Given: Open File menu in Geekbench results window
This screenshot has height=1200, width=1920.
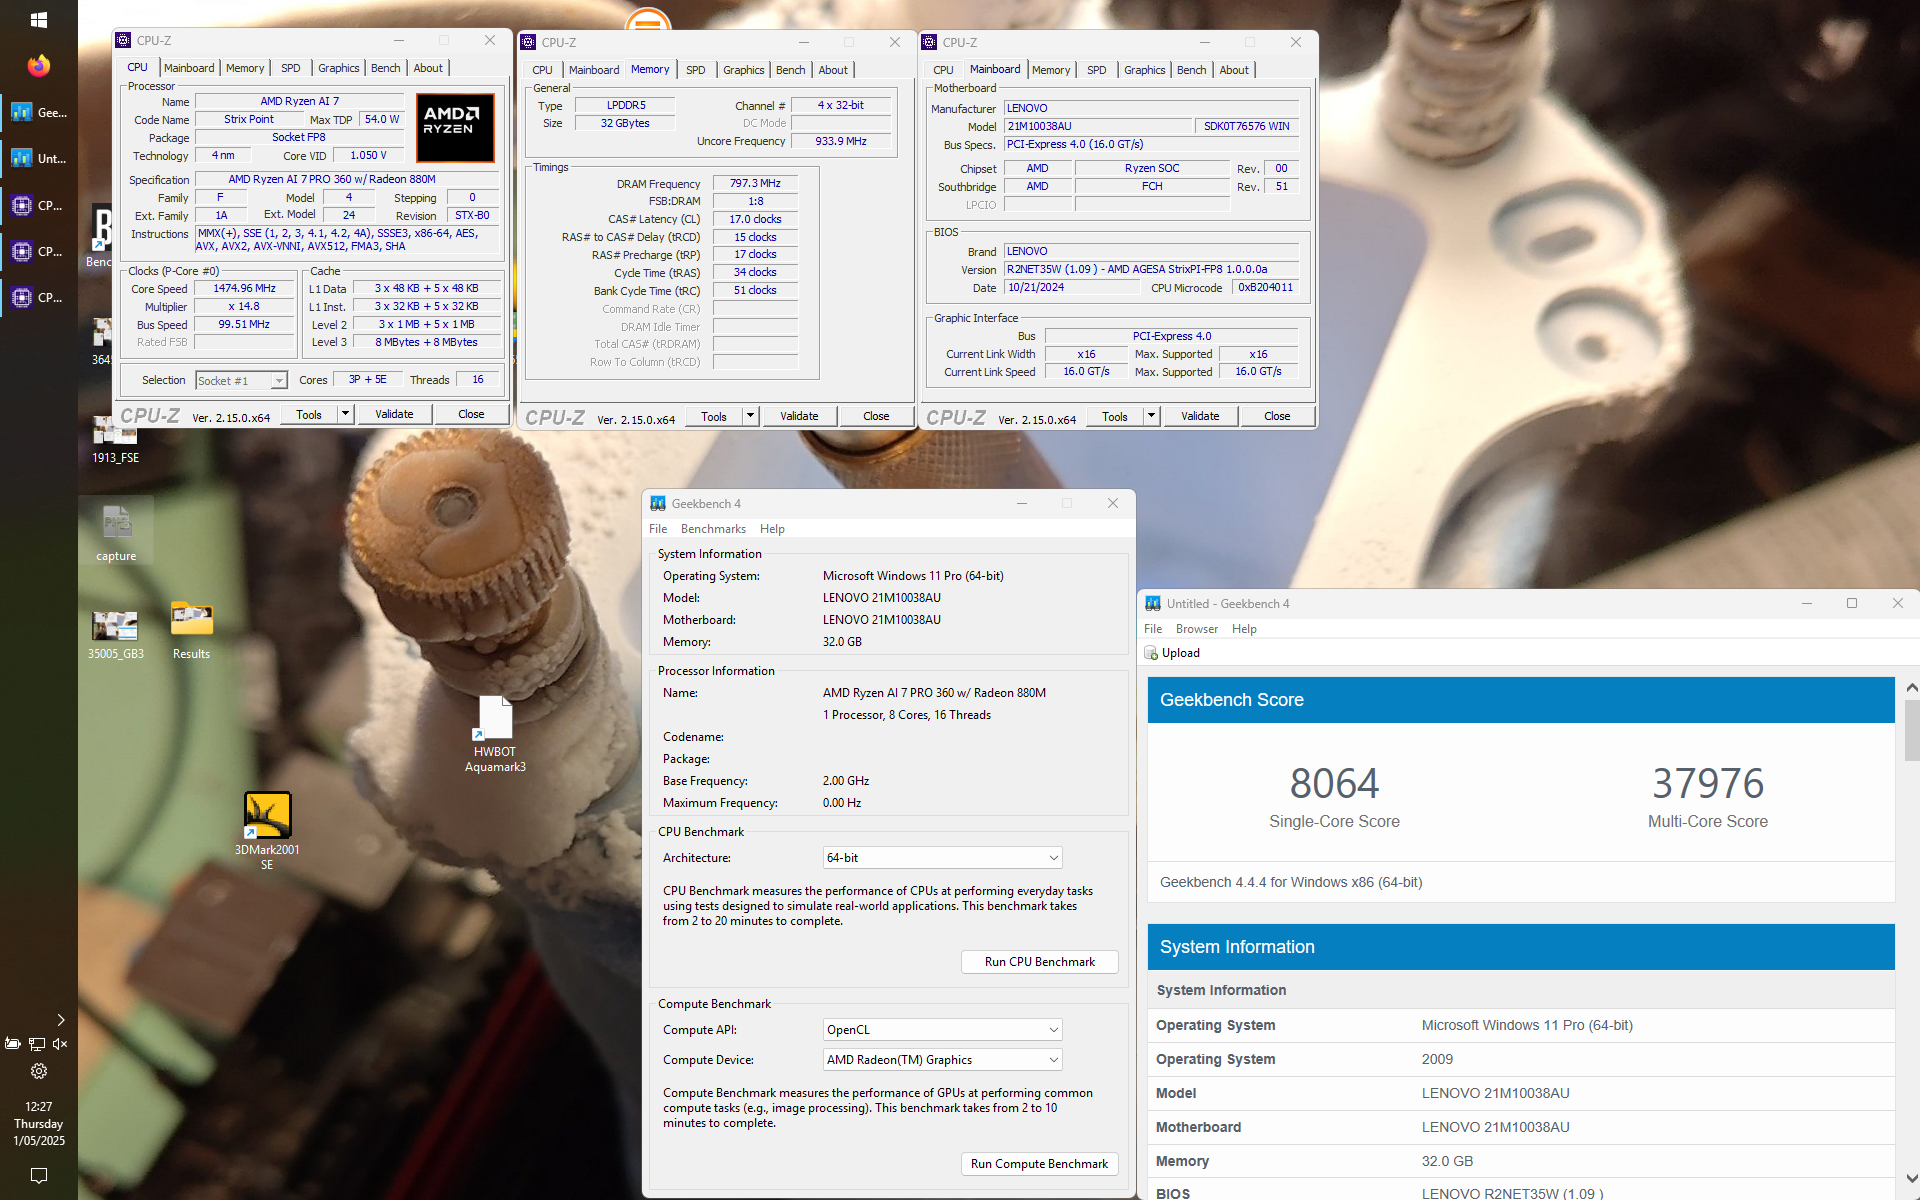Looking at the screenshot, I should pos(1153,629).
